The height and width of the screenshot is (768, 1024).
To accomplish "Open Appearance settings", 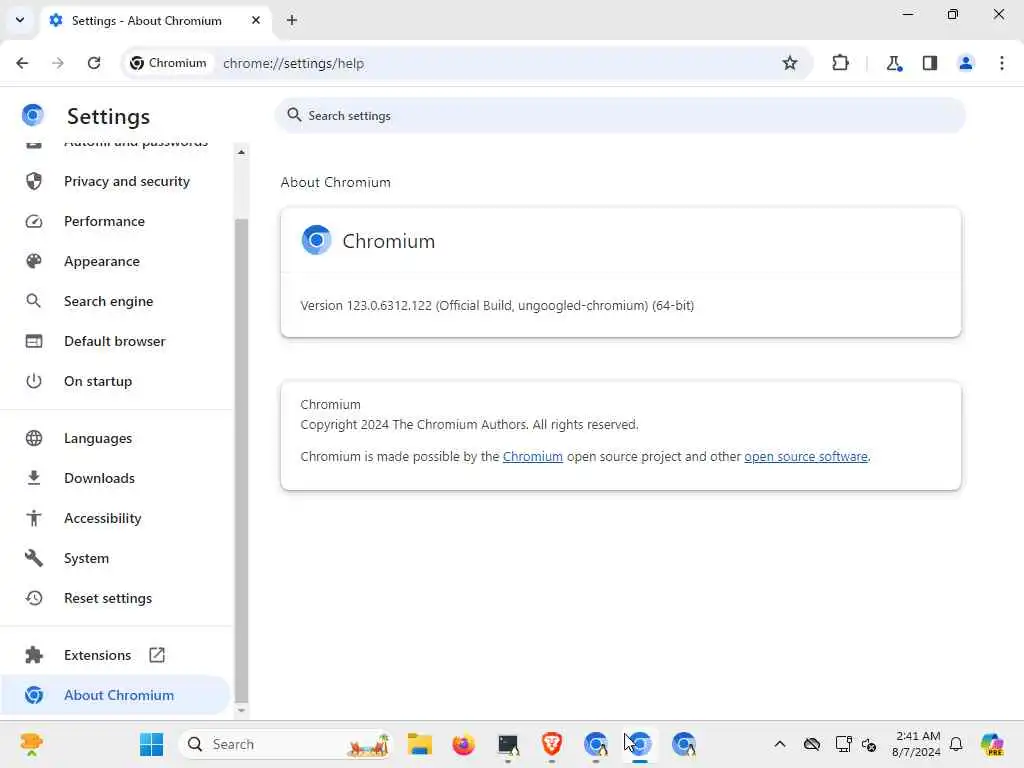I will click(x=116, y=261).
